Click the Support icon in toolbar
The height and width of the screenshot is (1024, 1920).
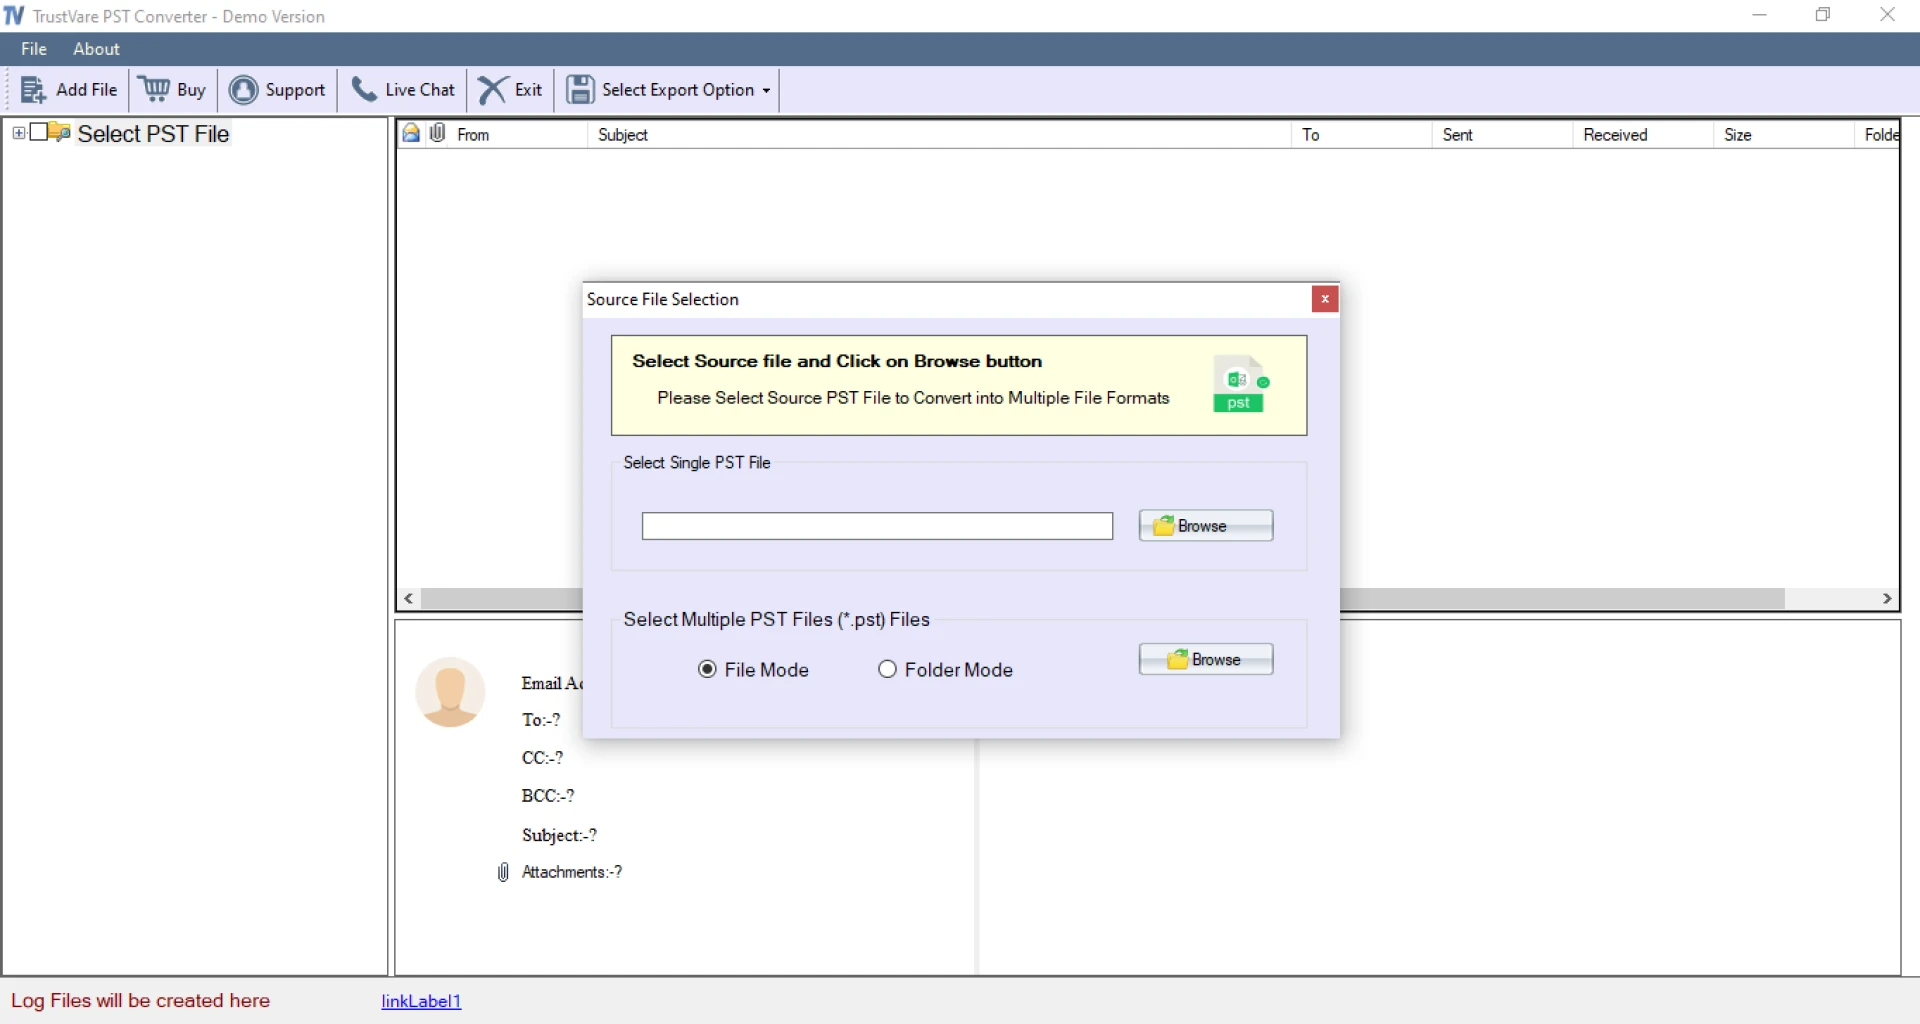(x=245, y=89)
